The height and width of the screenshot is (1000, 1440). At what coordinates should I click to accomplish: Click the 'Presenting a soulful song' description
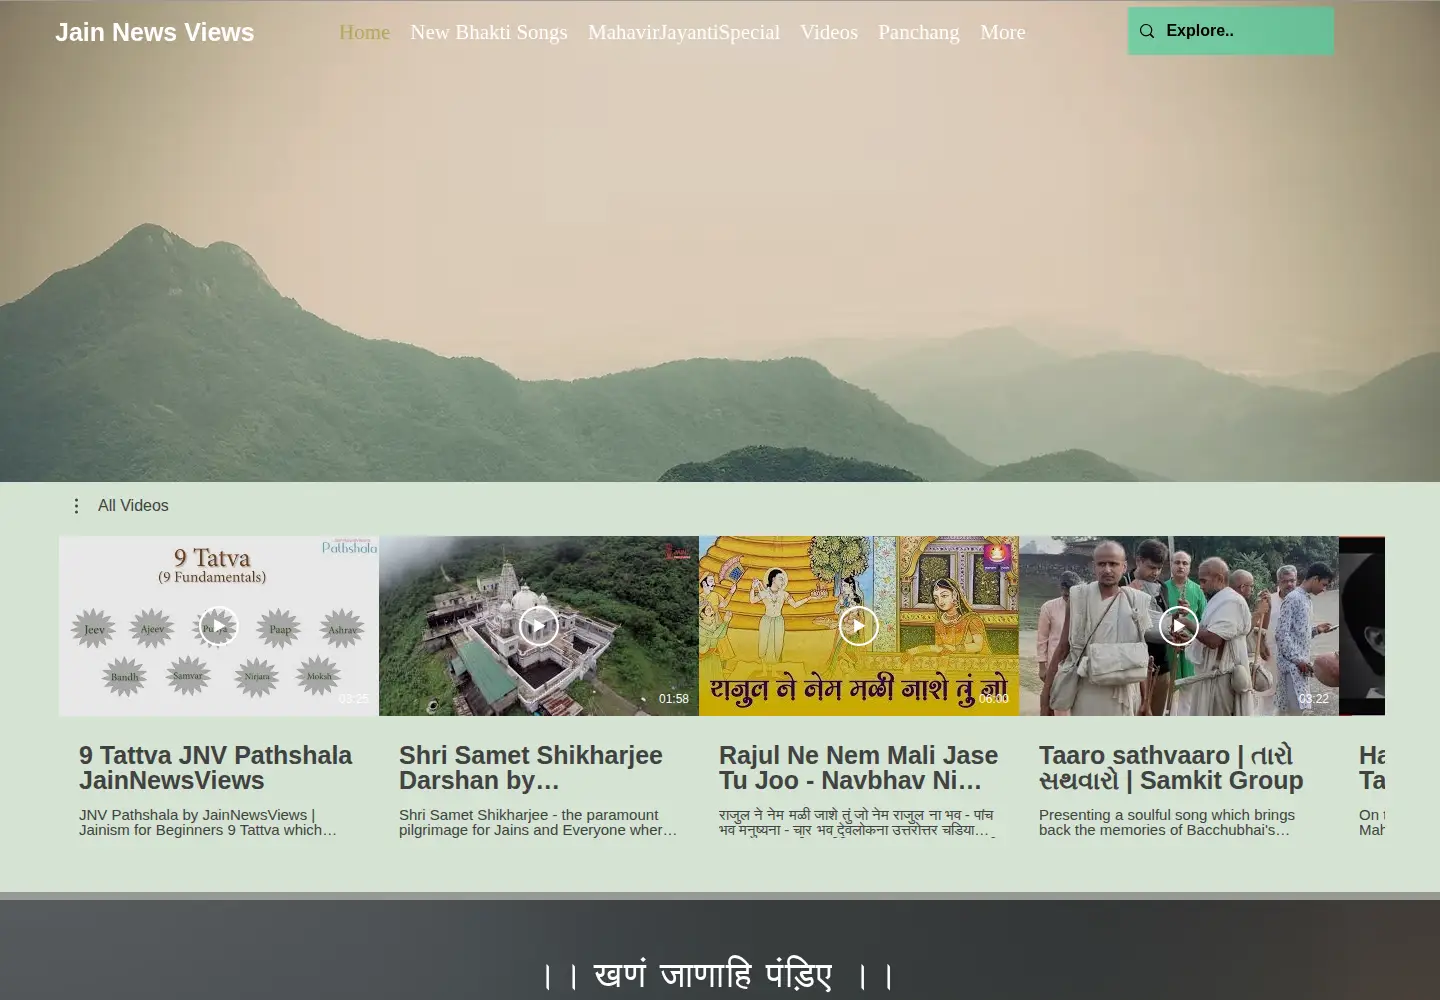(1167, 822)
